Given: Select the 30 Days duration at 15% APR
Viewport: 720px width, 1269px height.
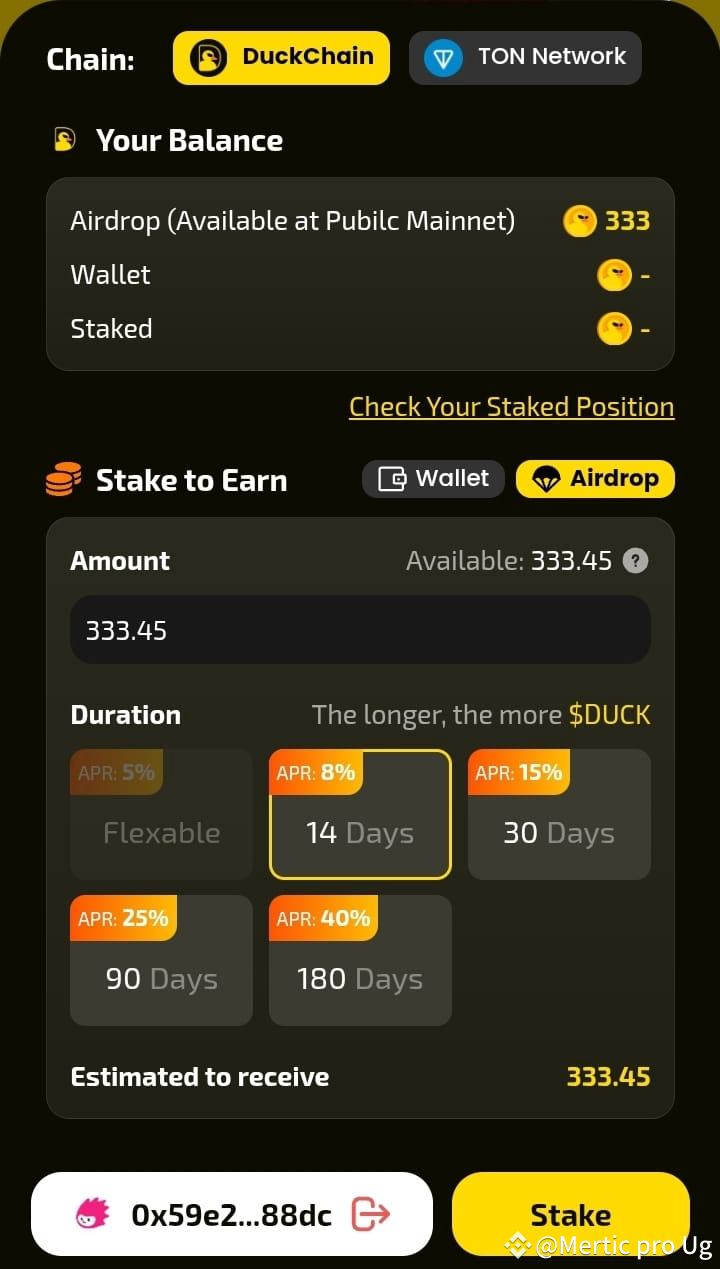Looking at the screenshot, I should point(559,814).
